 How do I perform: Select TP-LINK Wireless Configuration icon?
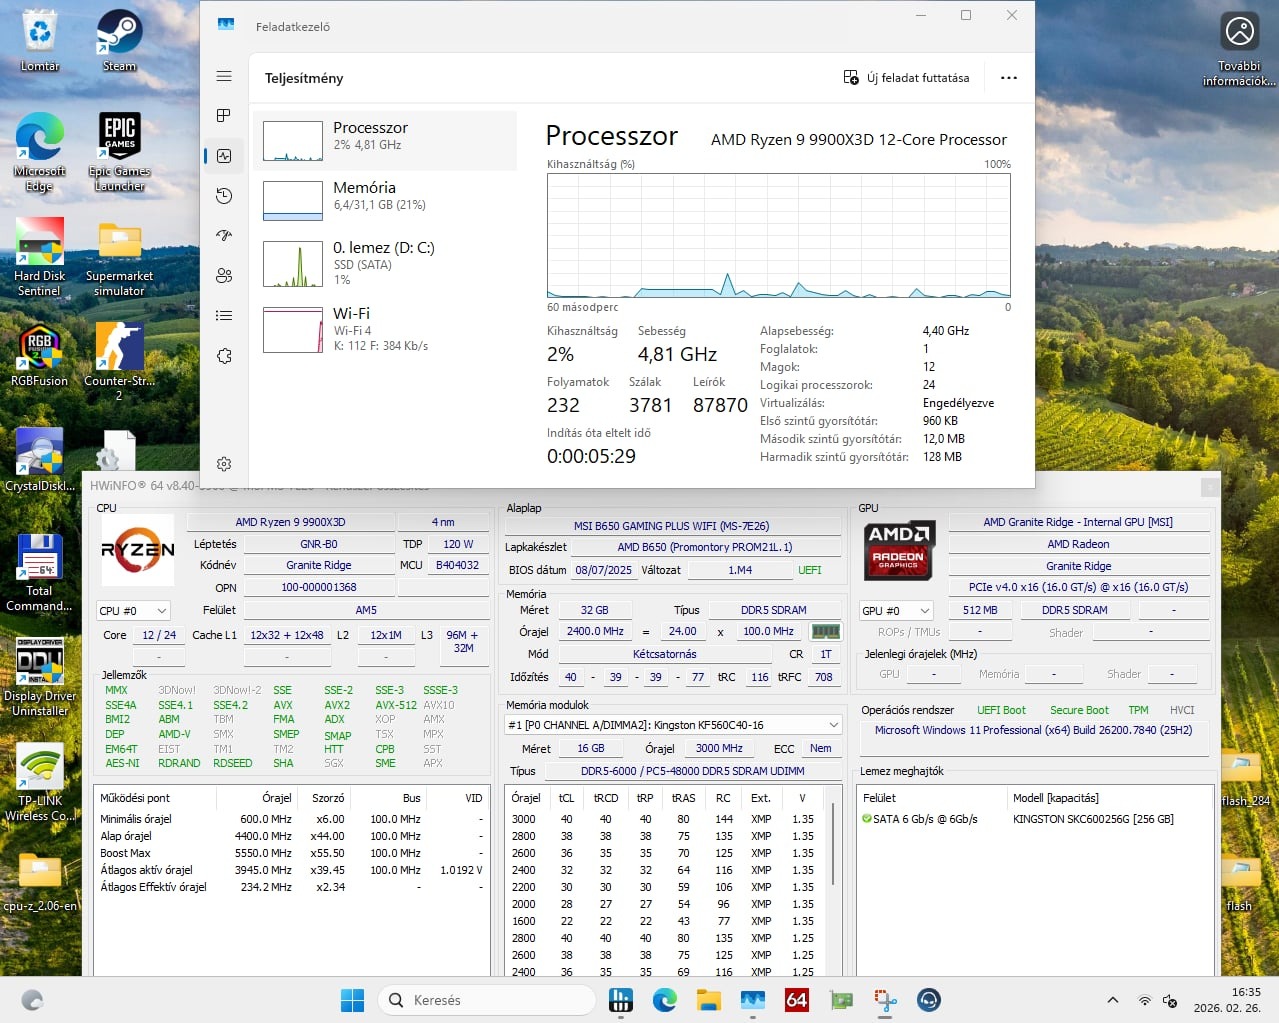pos(40,782)
